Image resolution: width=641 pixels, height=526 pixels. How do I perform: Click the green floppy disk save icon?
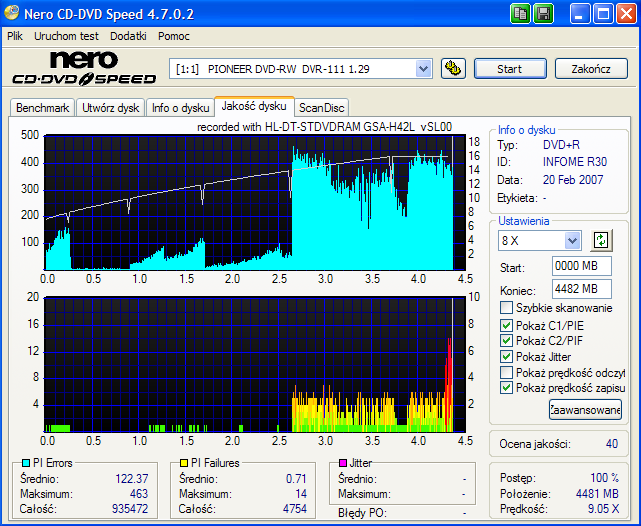point(543,13)
